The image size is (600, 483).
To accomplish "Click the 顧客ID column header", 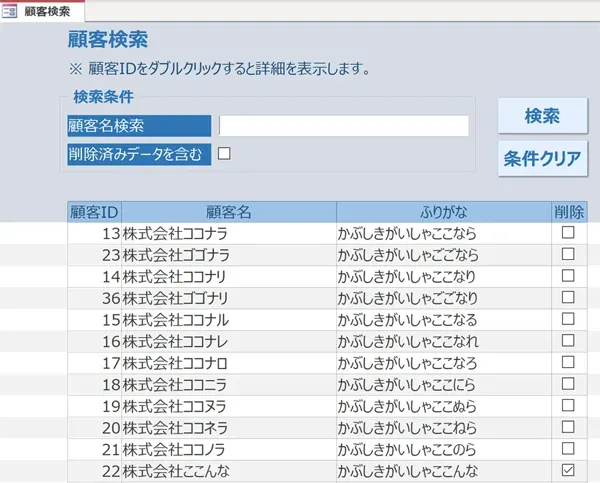I will (94, 211).
